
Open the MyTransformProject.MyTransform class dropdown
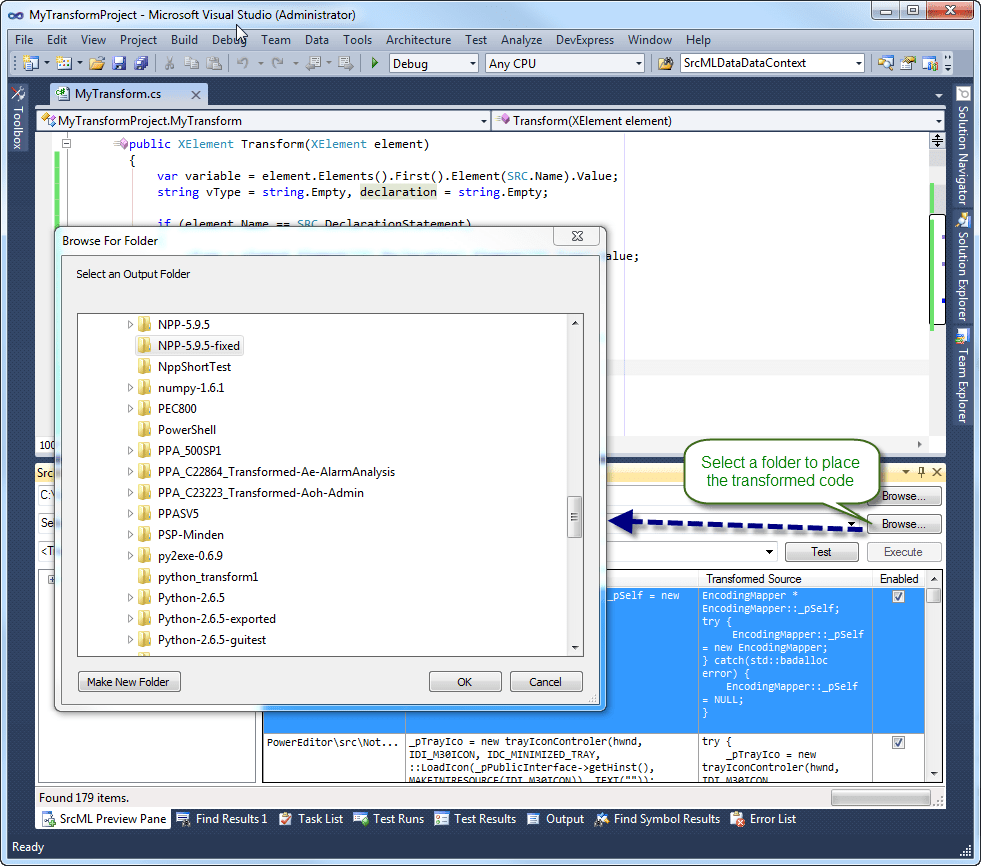point(484,121)
